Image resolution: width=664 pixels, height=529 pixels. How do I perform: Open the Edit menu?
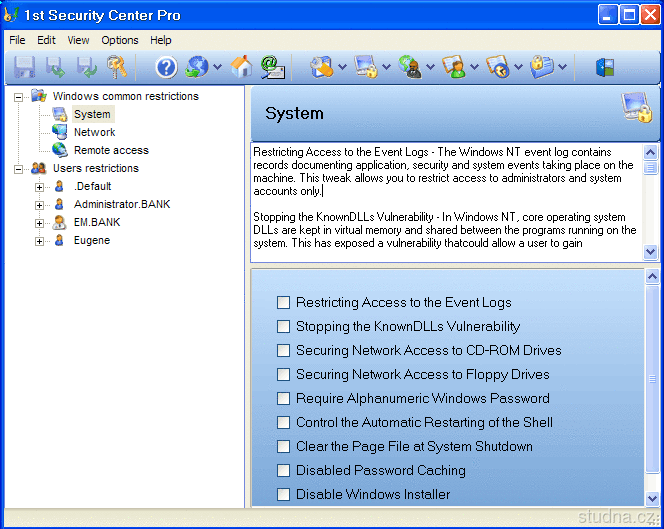coord(46,40)
